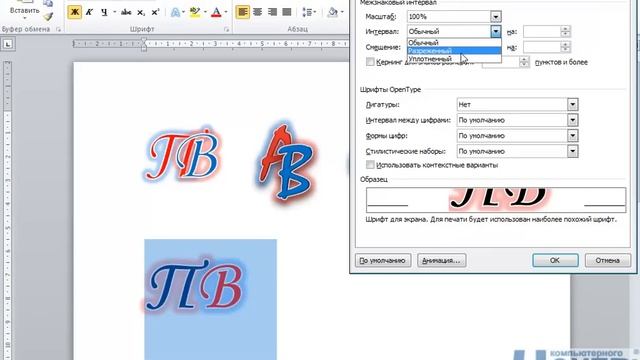Image resolution: width=640 pixels, height=360 pixels.
Task: Open the Масштаб 100% dropdown
Action: click(496, 17)
